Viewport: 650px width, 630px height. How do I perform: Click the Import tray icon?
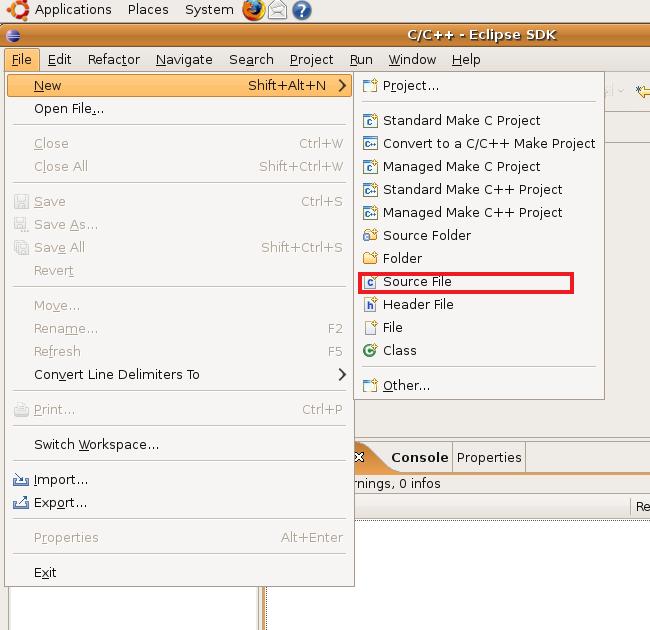(21, 480)
